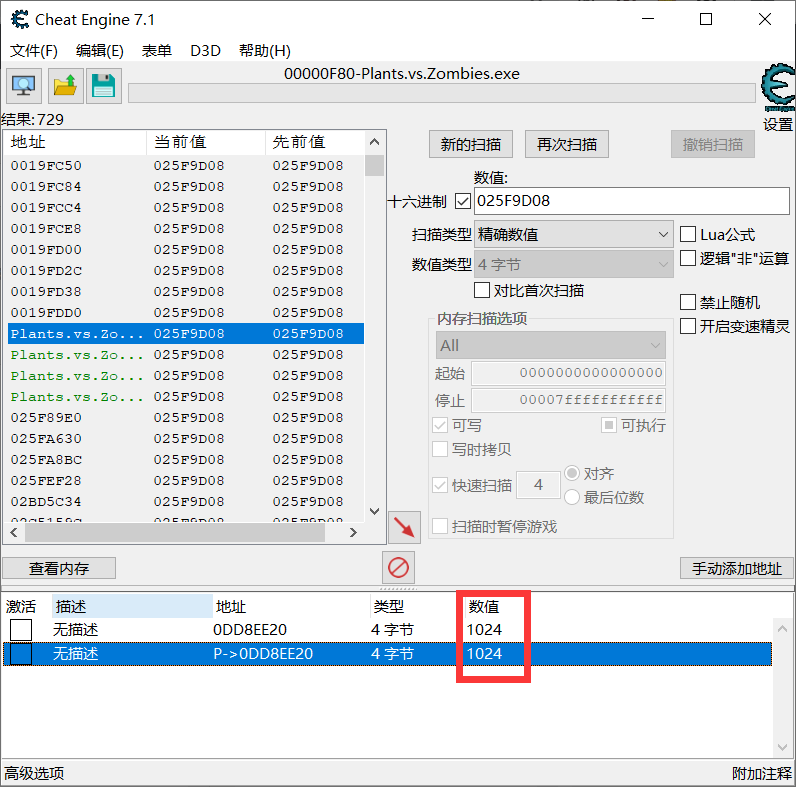Screen dimensions: 796x787
Task: Select the 对齐 radio button
Action: (x=572, y=473)
